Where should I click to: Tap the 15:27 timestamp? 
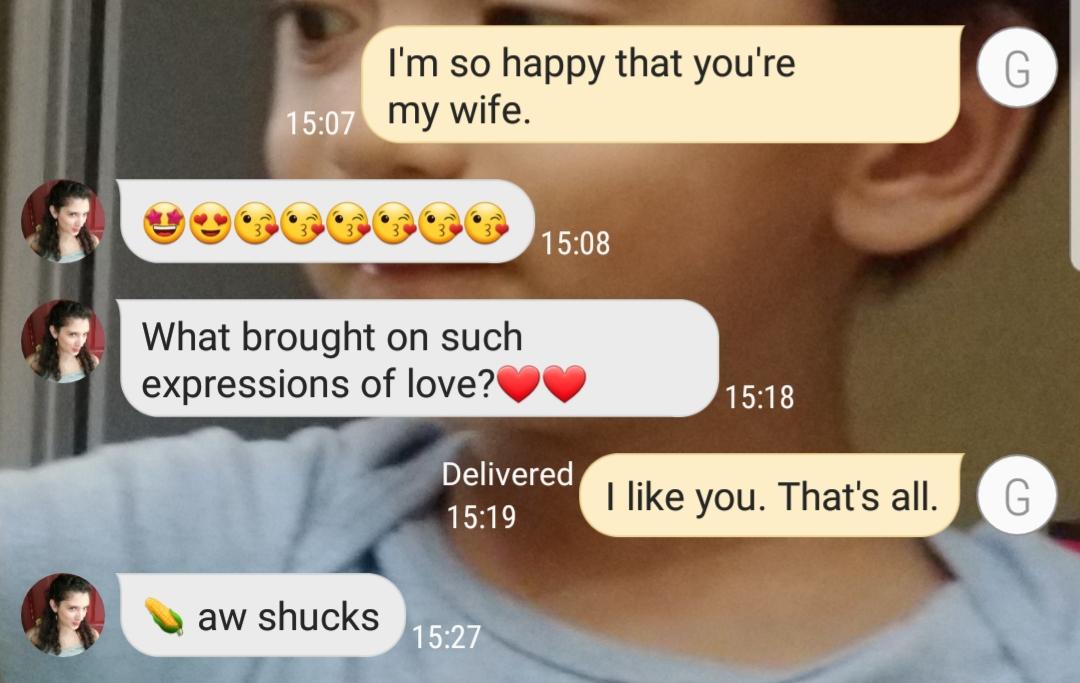(446, 636)
